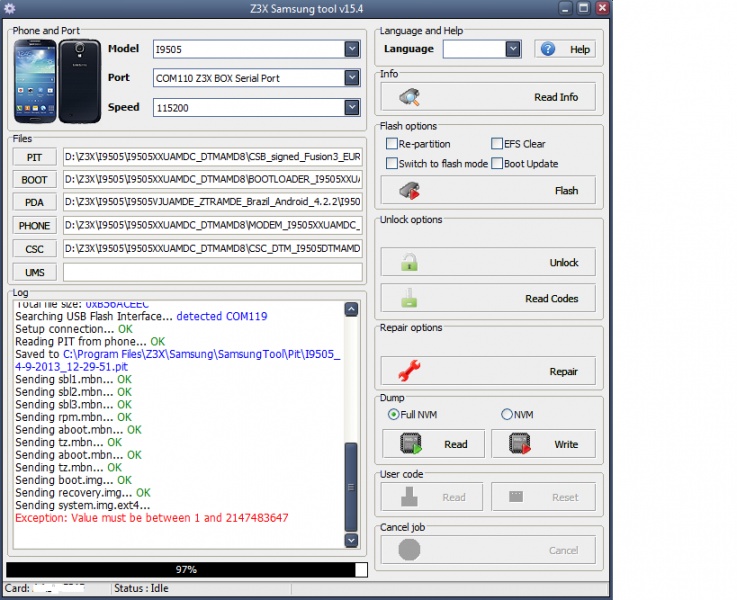The height and width of the screenshot is (600, 737).
Task: Click the empty UMS path field
Action: point(212,272)
